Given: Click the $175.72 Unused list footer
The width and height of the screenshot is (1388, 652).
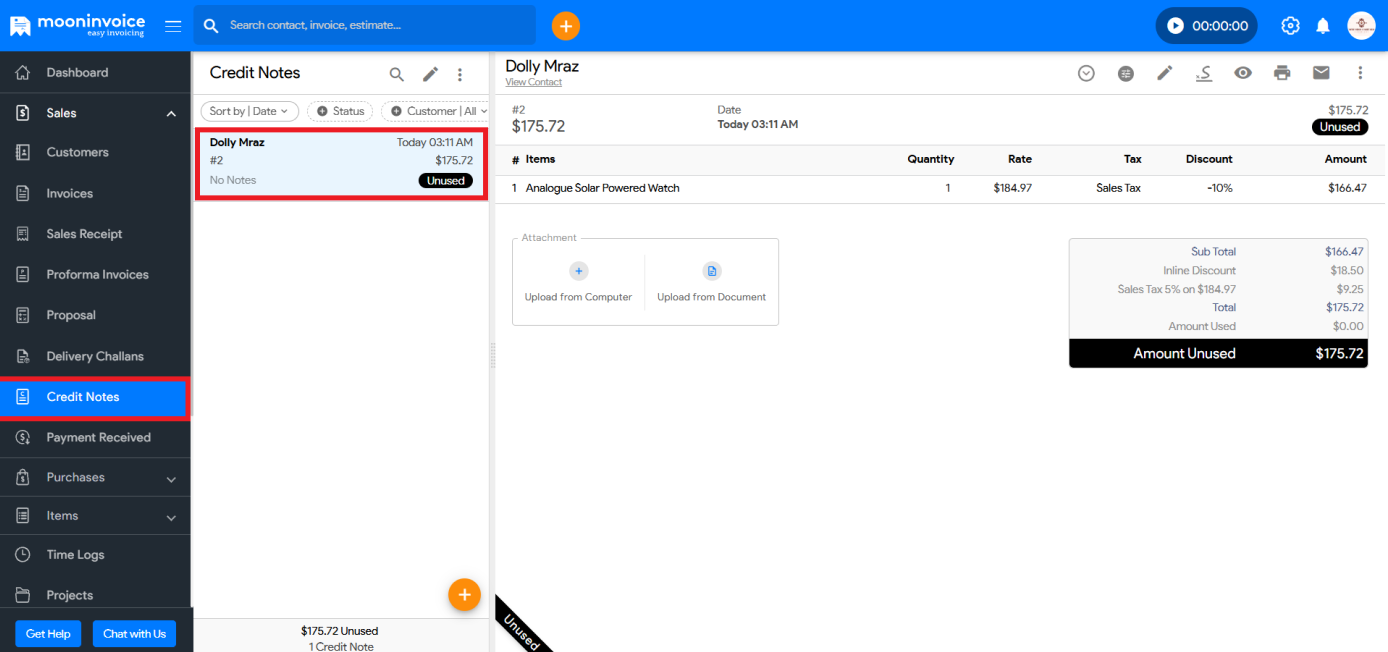Looking at the screenshot, I should click(340, 631).
